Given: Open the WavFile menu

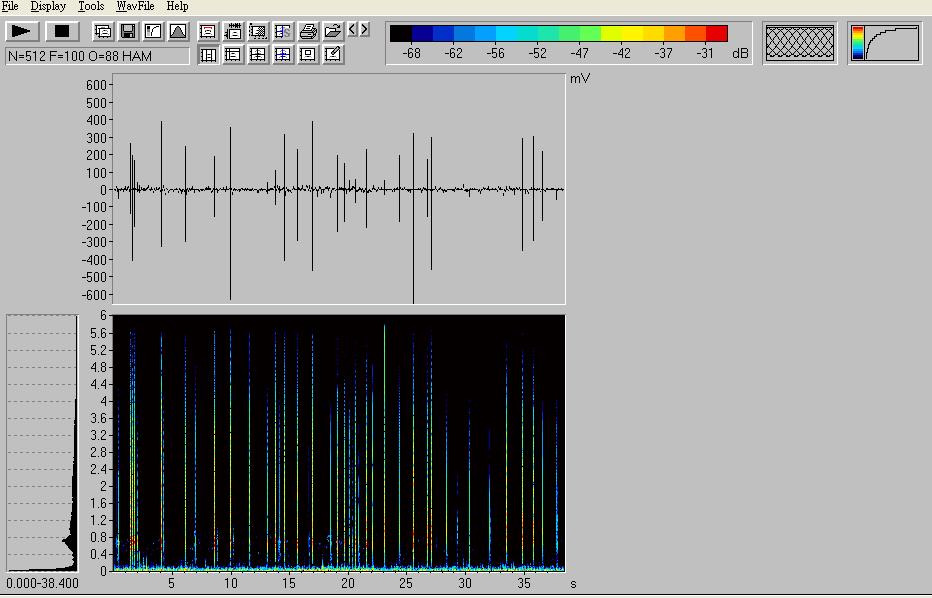Looking at the screenshot, I should click(x=135, y=6).
